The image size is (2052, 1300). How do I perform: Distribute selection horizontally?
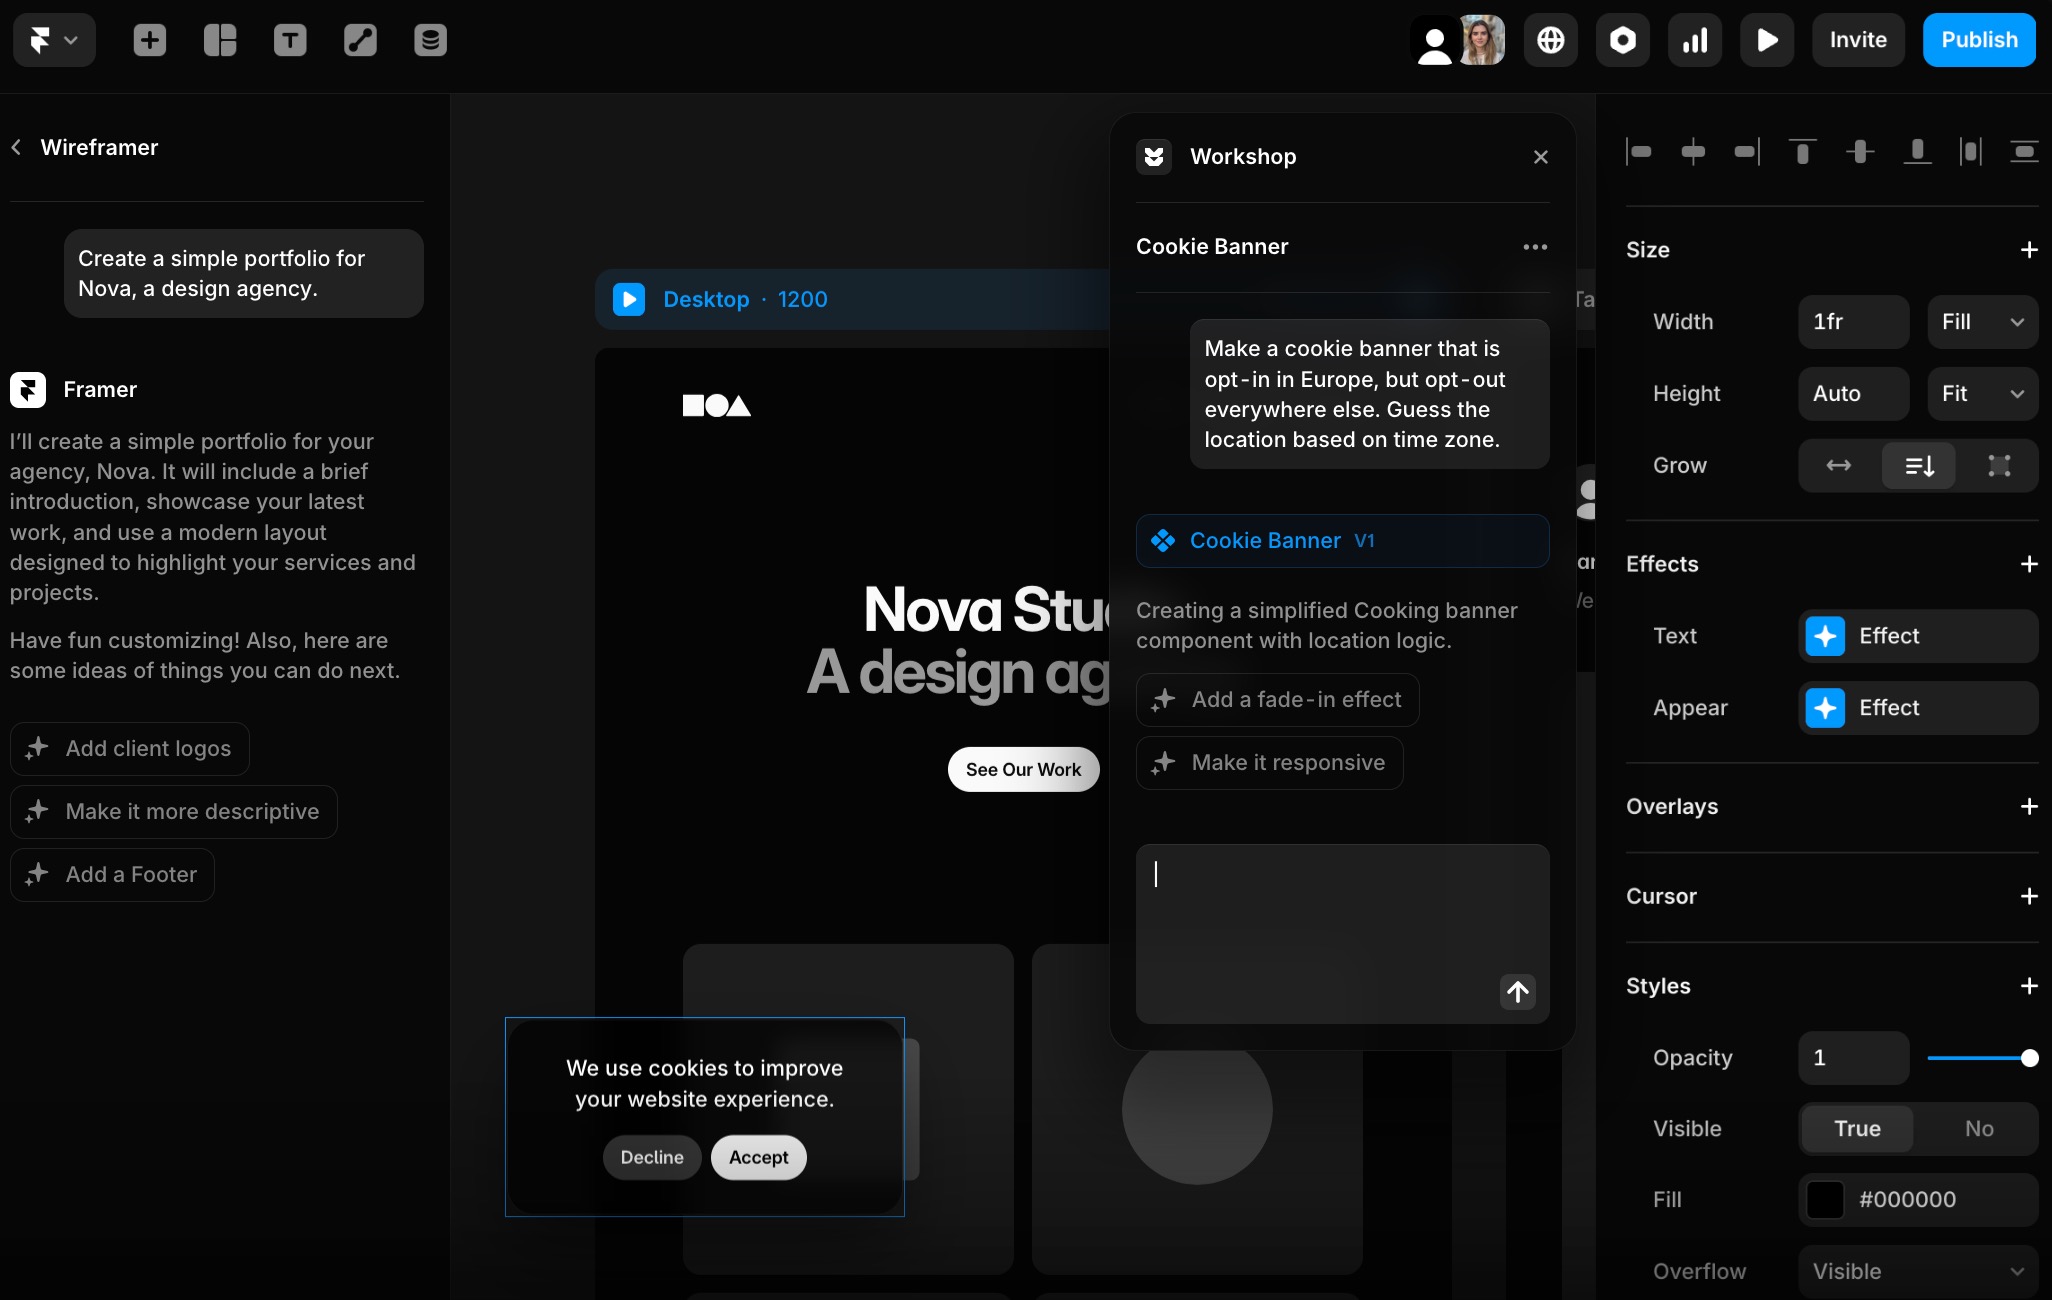[1970, 152]
